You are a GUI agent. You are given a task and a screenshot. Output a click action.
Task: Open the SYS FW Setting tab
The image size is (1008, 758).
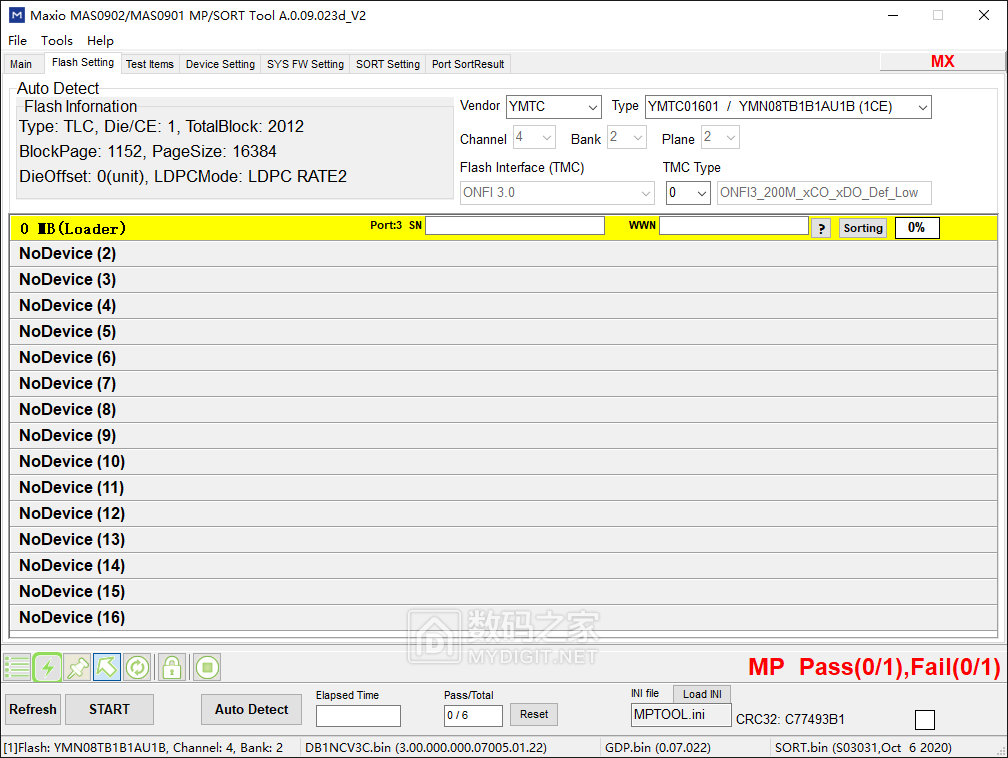tap(305, 64)
